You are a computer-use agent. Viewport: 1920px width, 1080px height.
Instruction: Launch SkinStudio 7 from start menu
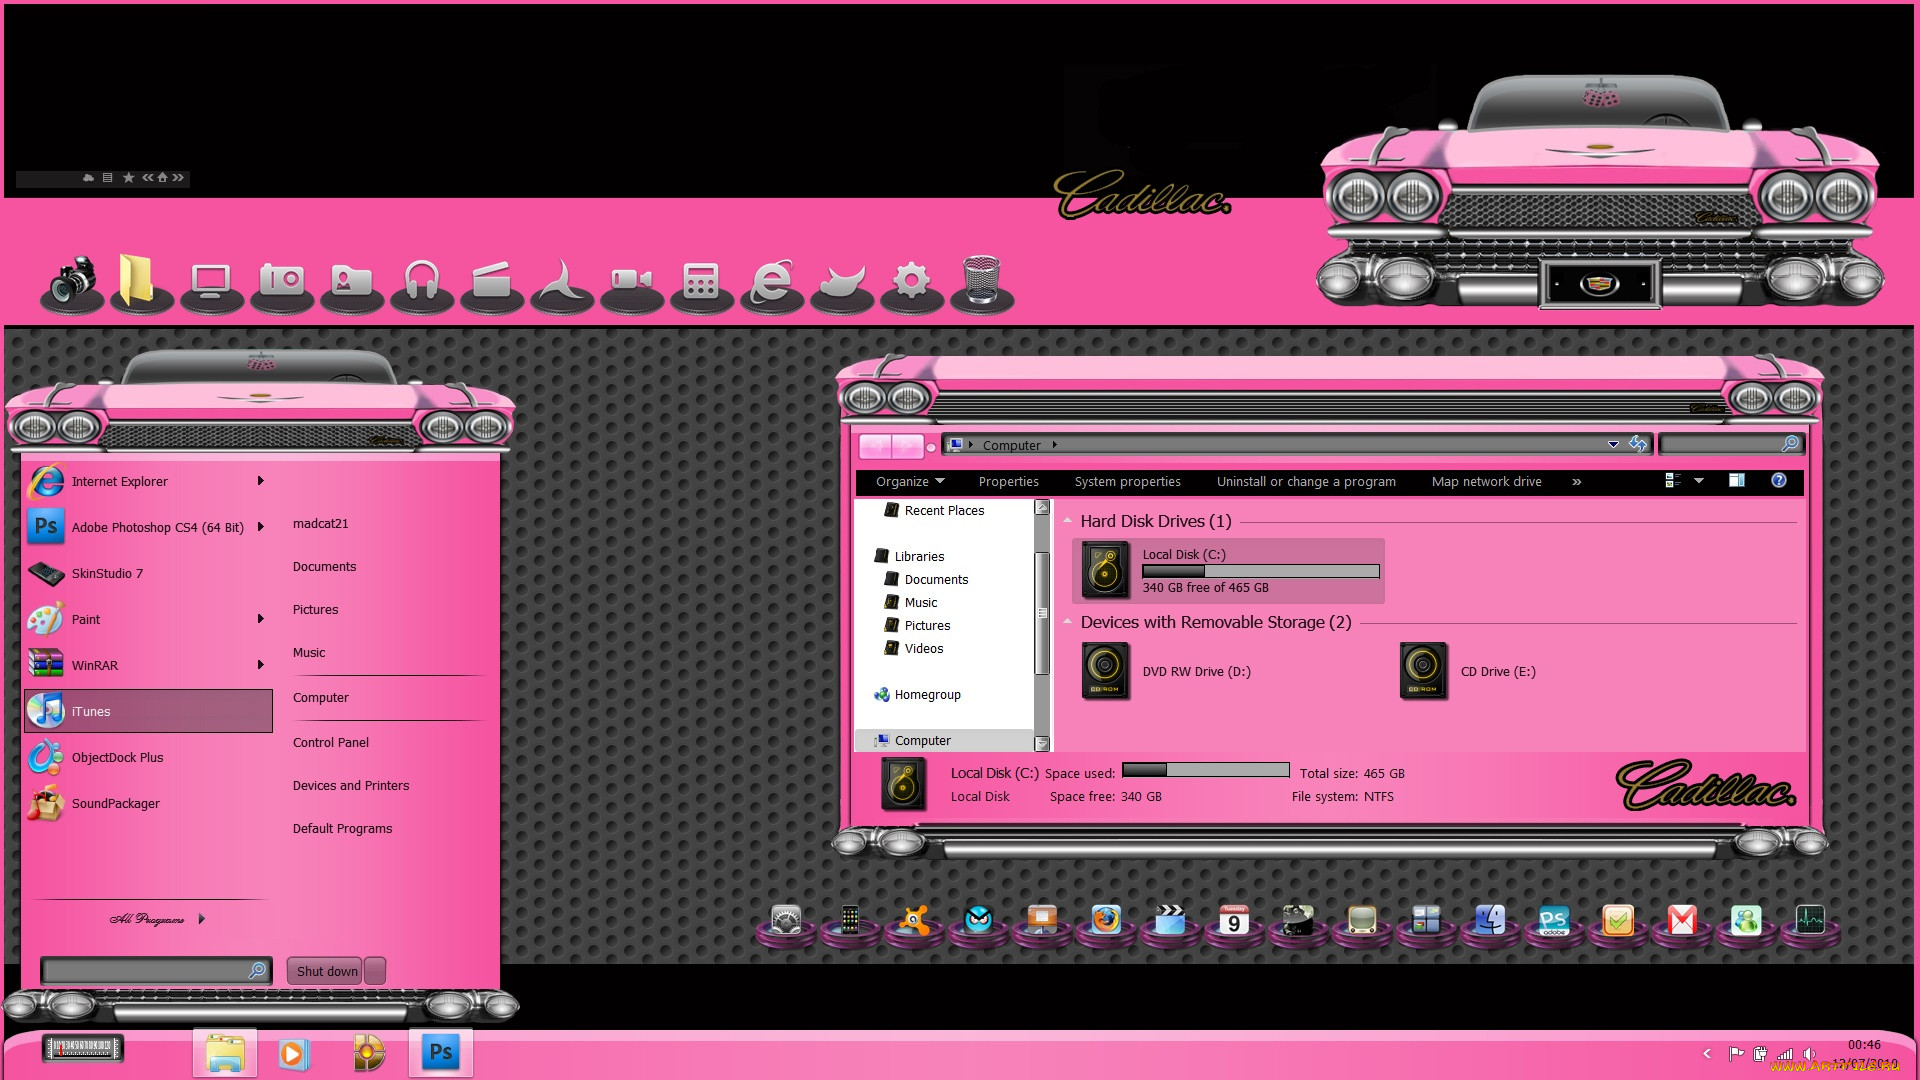coord(148,573)
